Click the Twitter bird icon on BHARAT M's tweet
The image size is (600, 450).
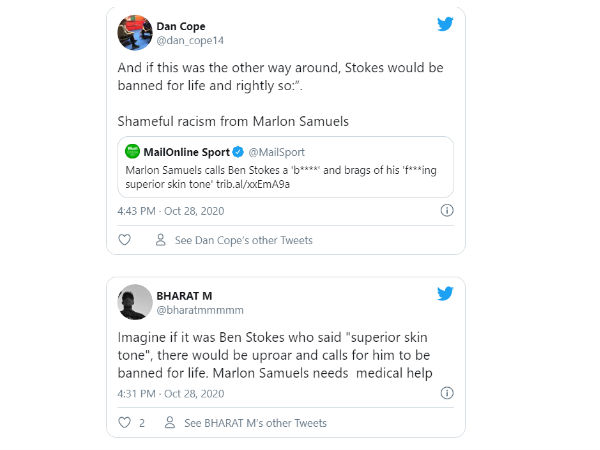(445, 294)
